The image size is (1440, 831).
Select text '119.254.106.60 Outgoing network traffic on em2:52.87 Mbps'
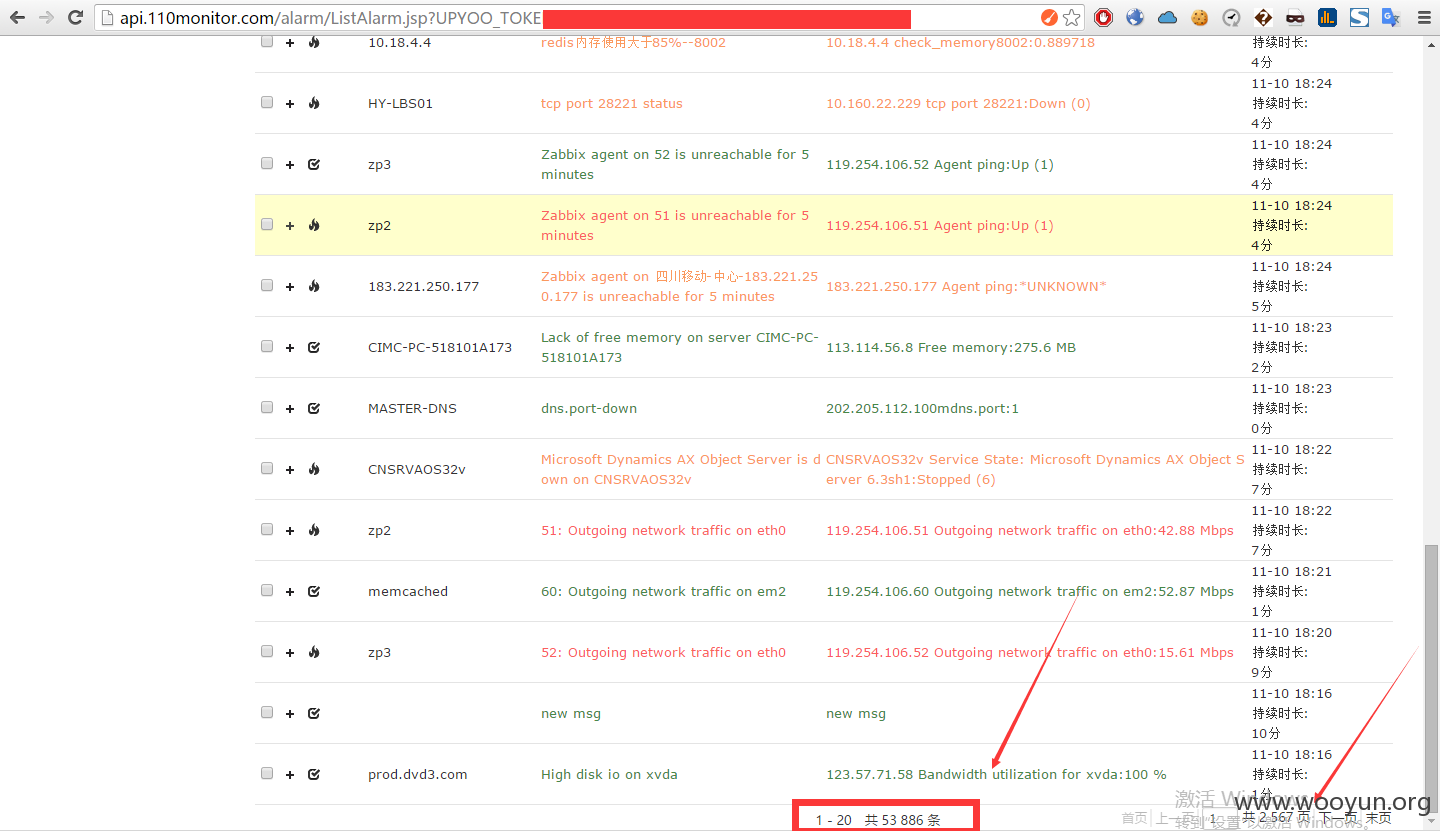[1030, 591]
